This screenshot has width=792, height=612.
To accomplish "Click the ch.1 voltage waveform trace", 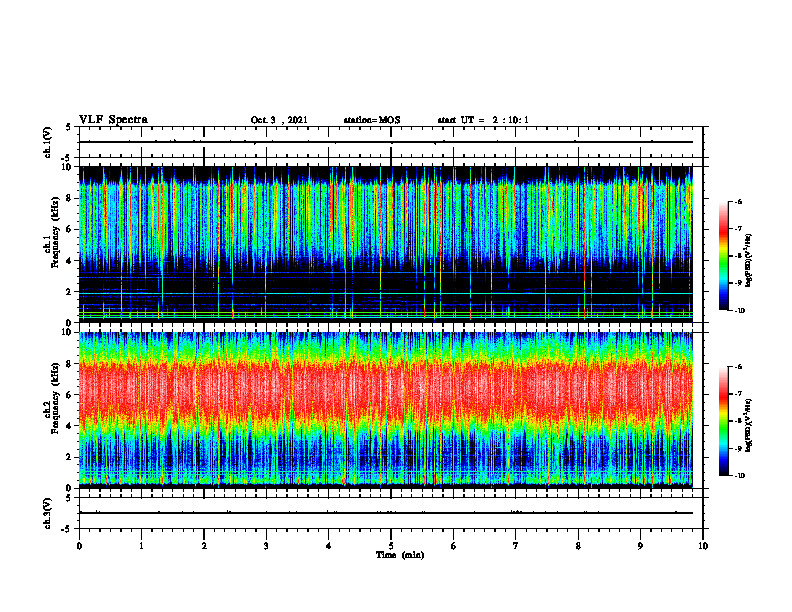I will pos(386,142).
